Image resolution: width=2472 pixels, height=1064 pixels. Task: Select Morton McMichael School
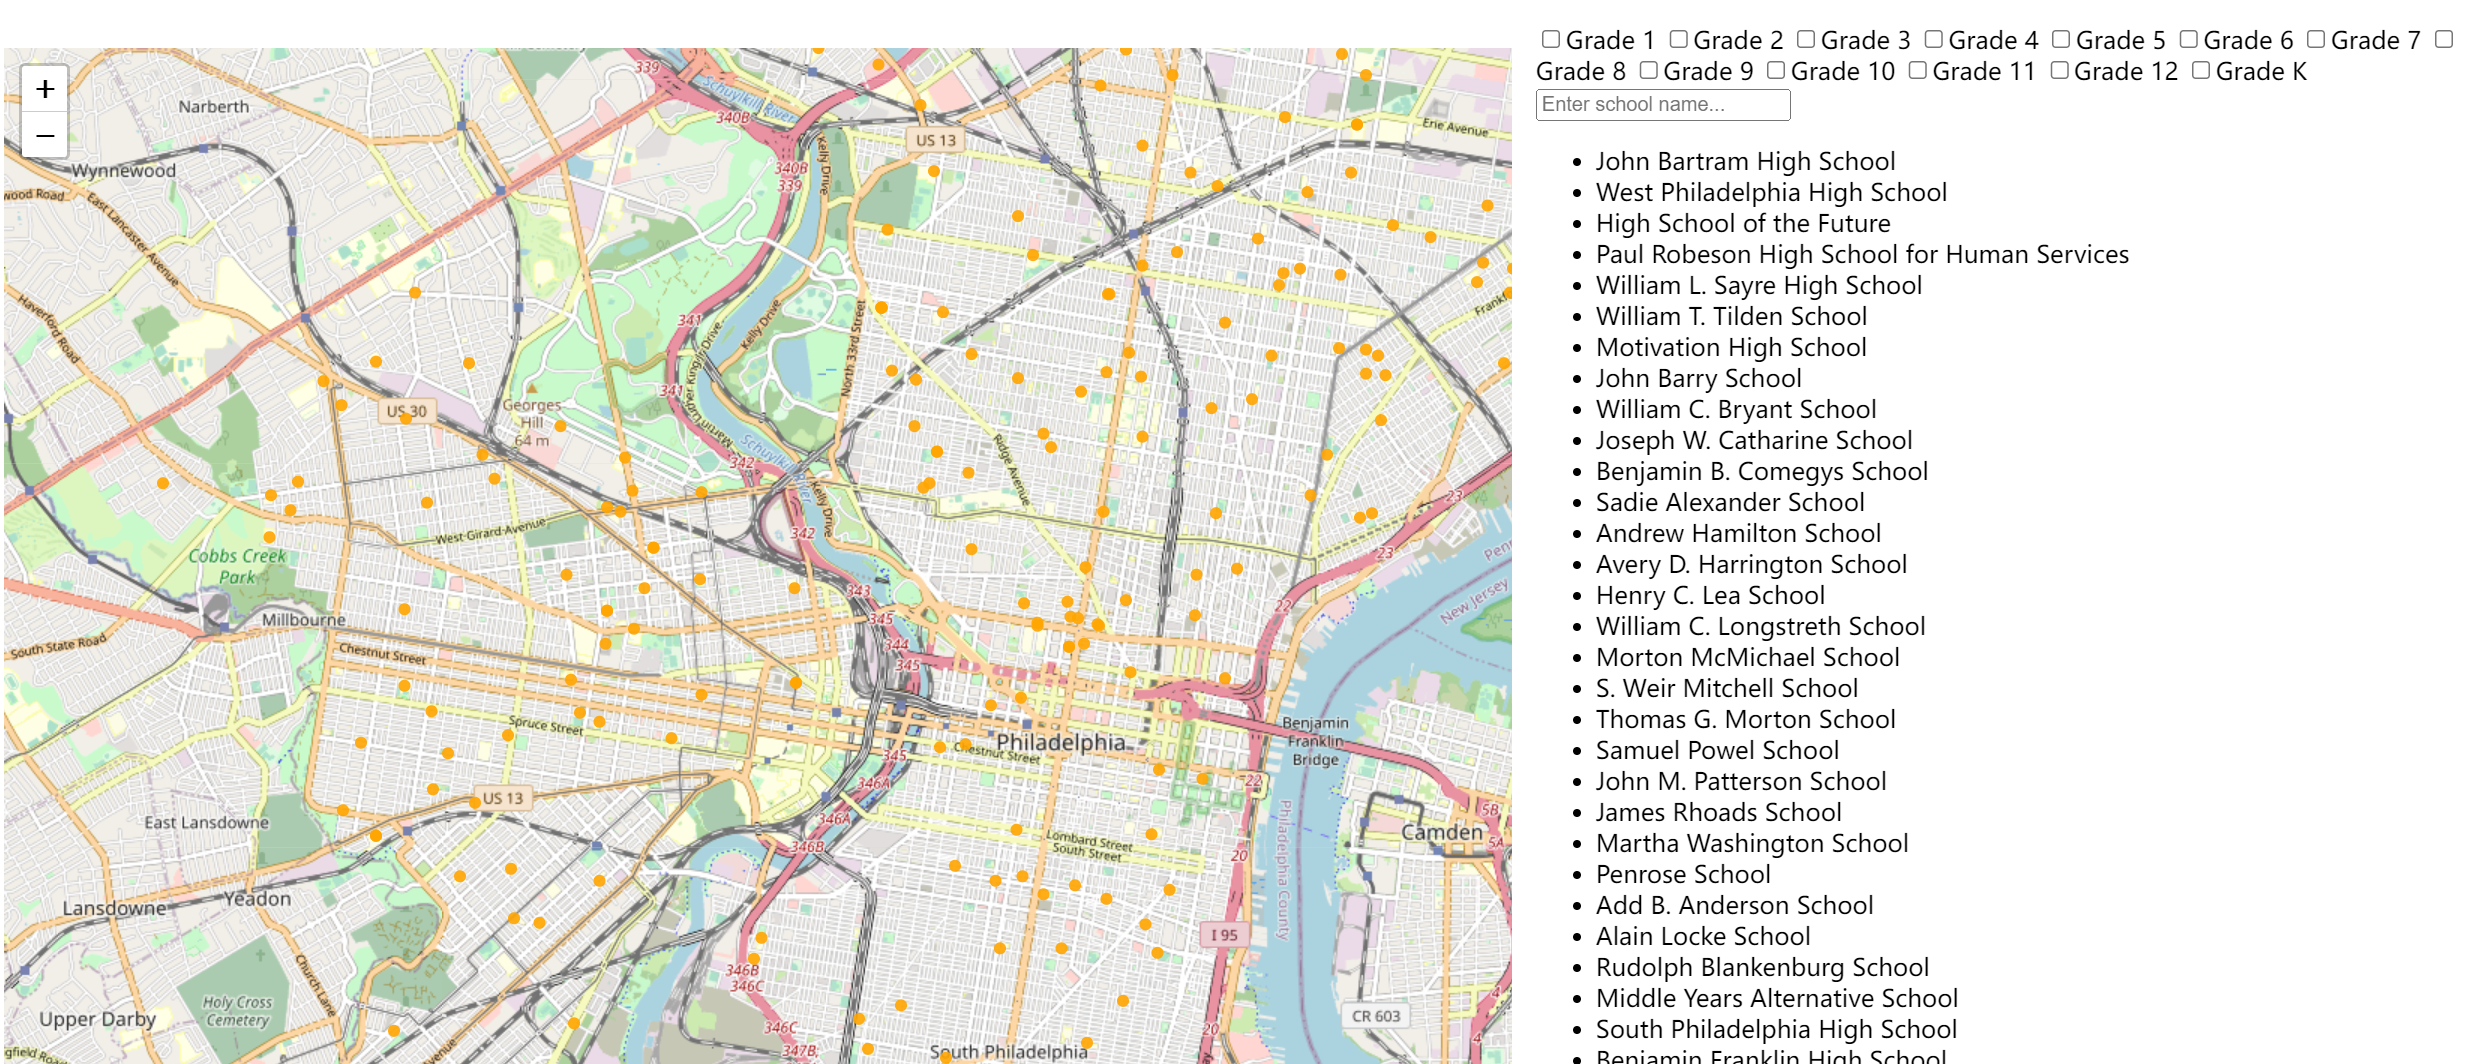click(1747, 657)
